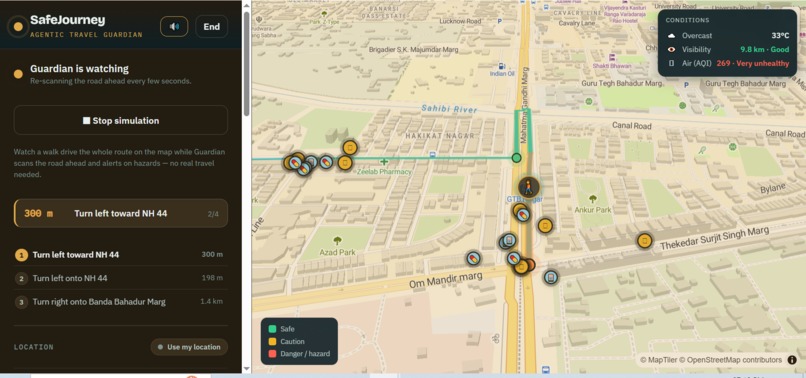This screenshot has height=378, width=806.
Task: Click pill marker at highway junction
Action: pos(513,258)
